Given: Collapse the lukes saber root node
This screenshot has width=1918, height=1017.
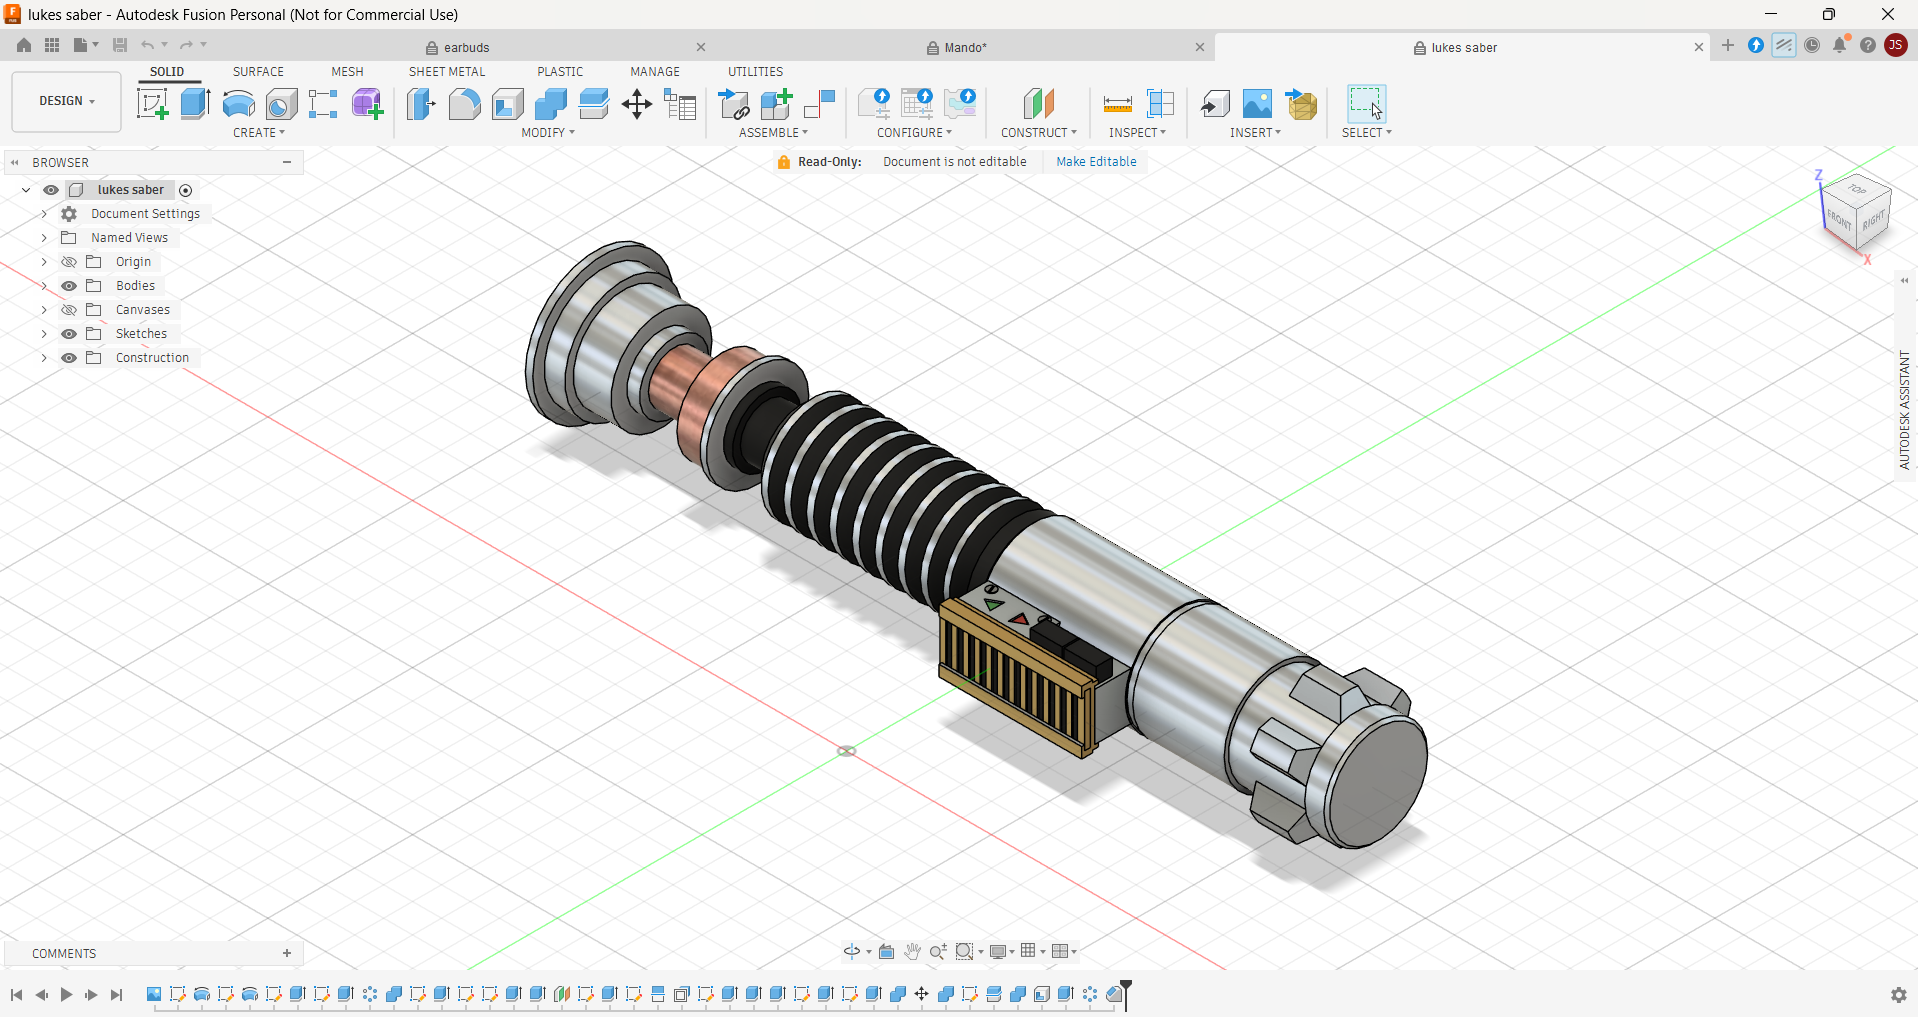Looking at the screenshot, I should (26, 190).
